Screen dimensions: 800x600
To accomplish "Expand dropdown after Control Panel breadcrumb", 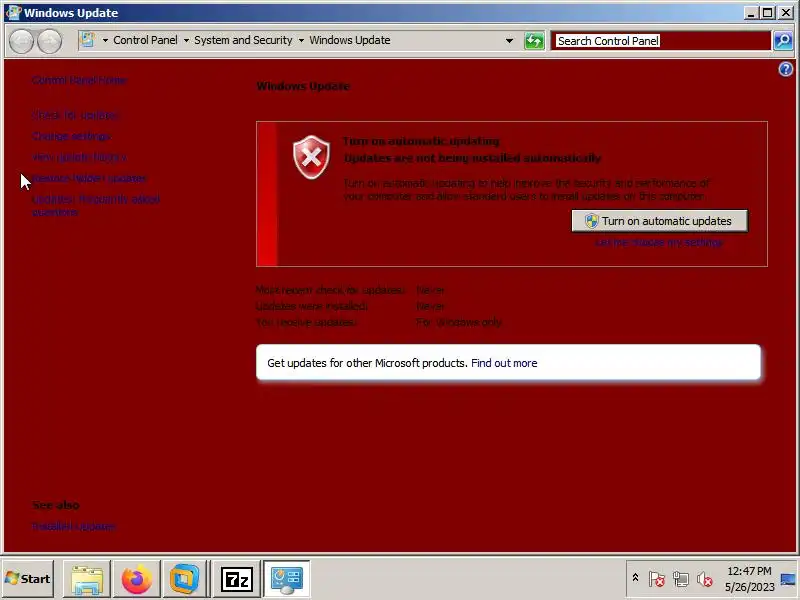I will point(186,40).
